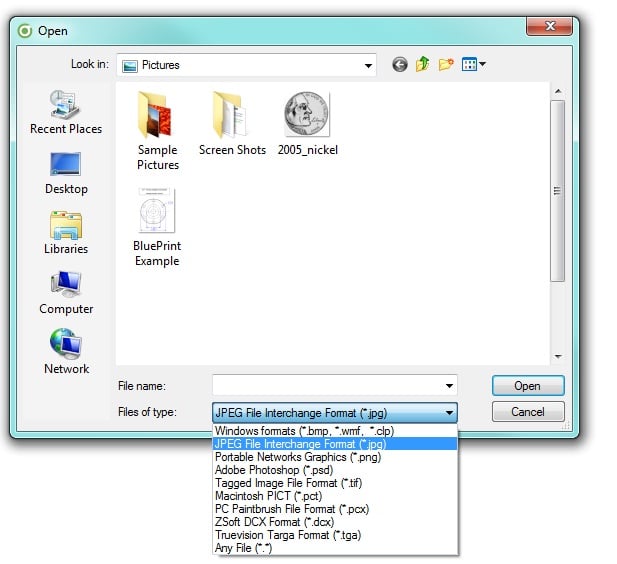Select Adobe Photoshop (*.psd) from list
The image size is (617, 564).
coord(272,470)
